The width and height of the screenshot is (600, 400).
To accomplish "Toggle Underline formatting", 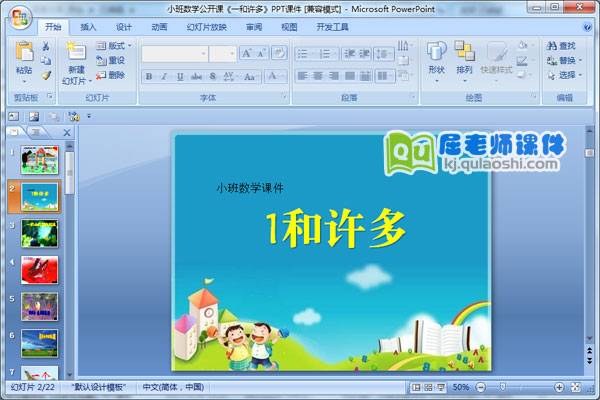I will [180, 76].
